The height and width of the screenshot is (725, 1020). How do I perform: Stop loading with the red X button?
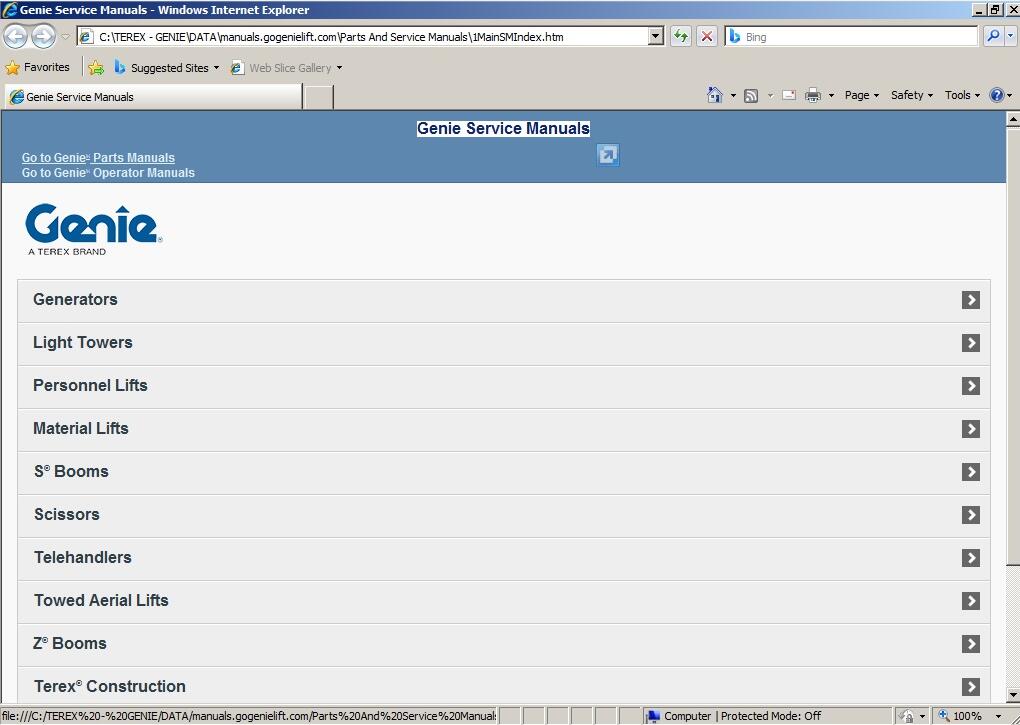click(706, 36)
